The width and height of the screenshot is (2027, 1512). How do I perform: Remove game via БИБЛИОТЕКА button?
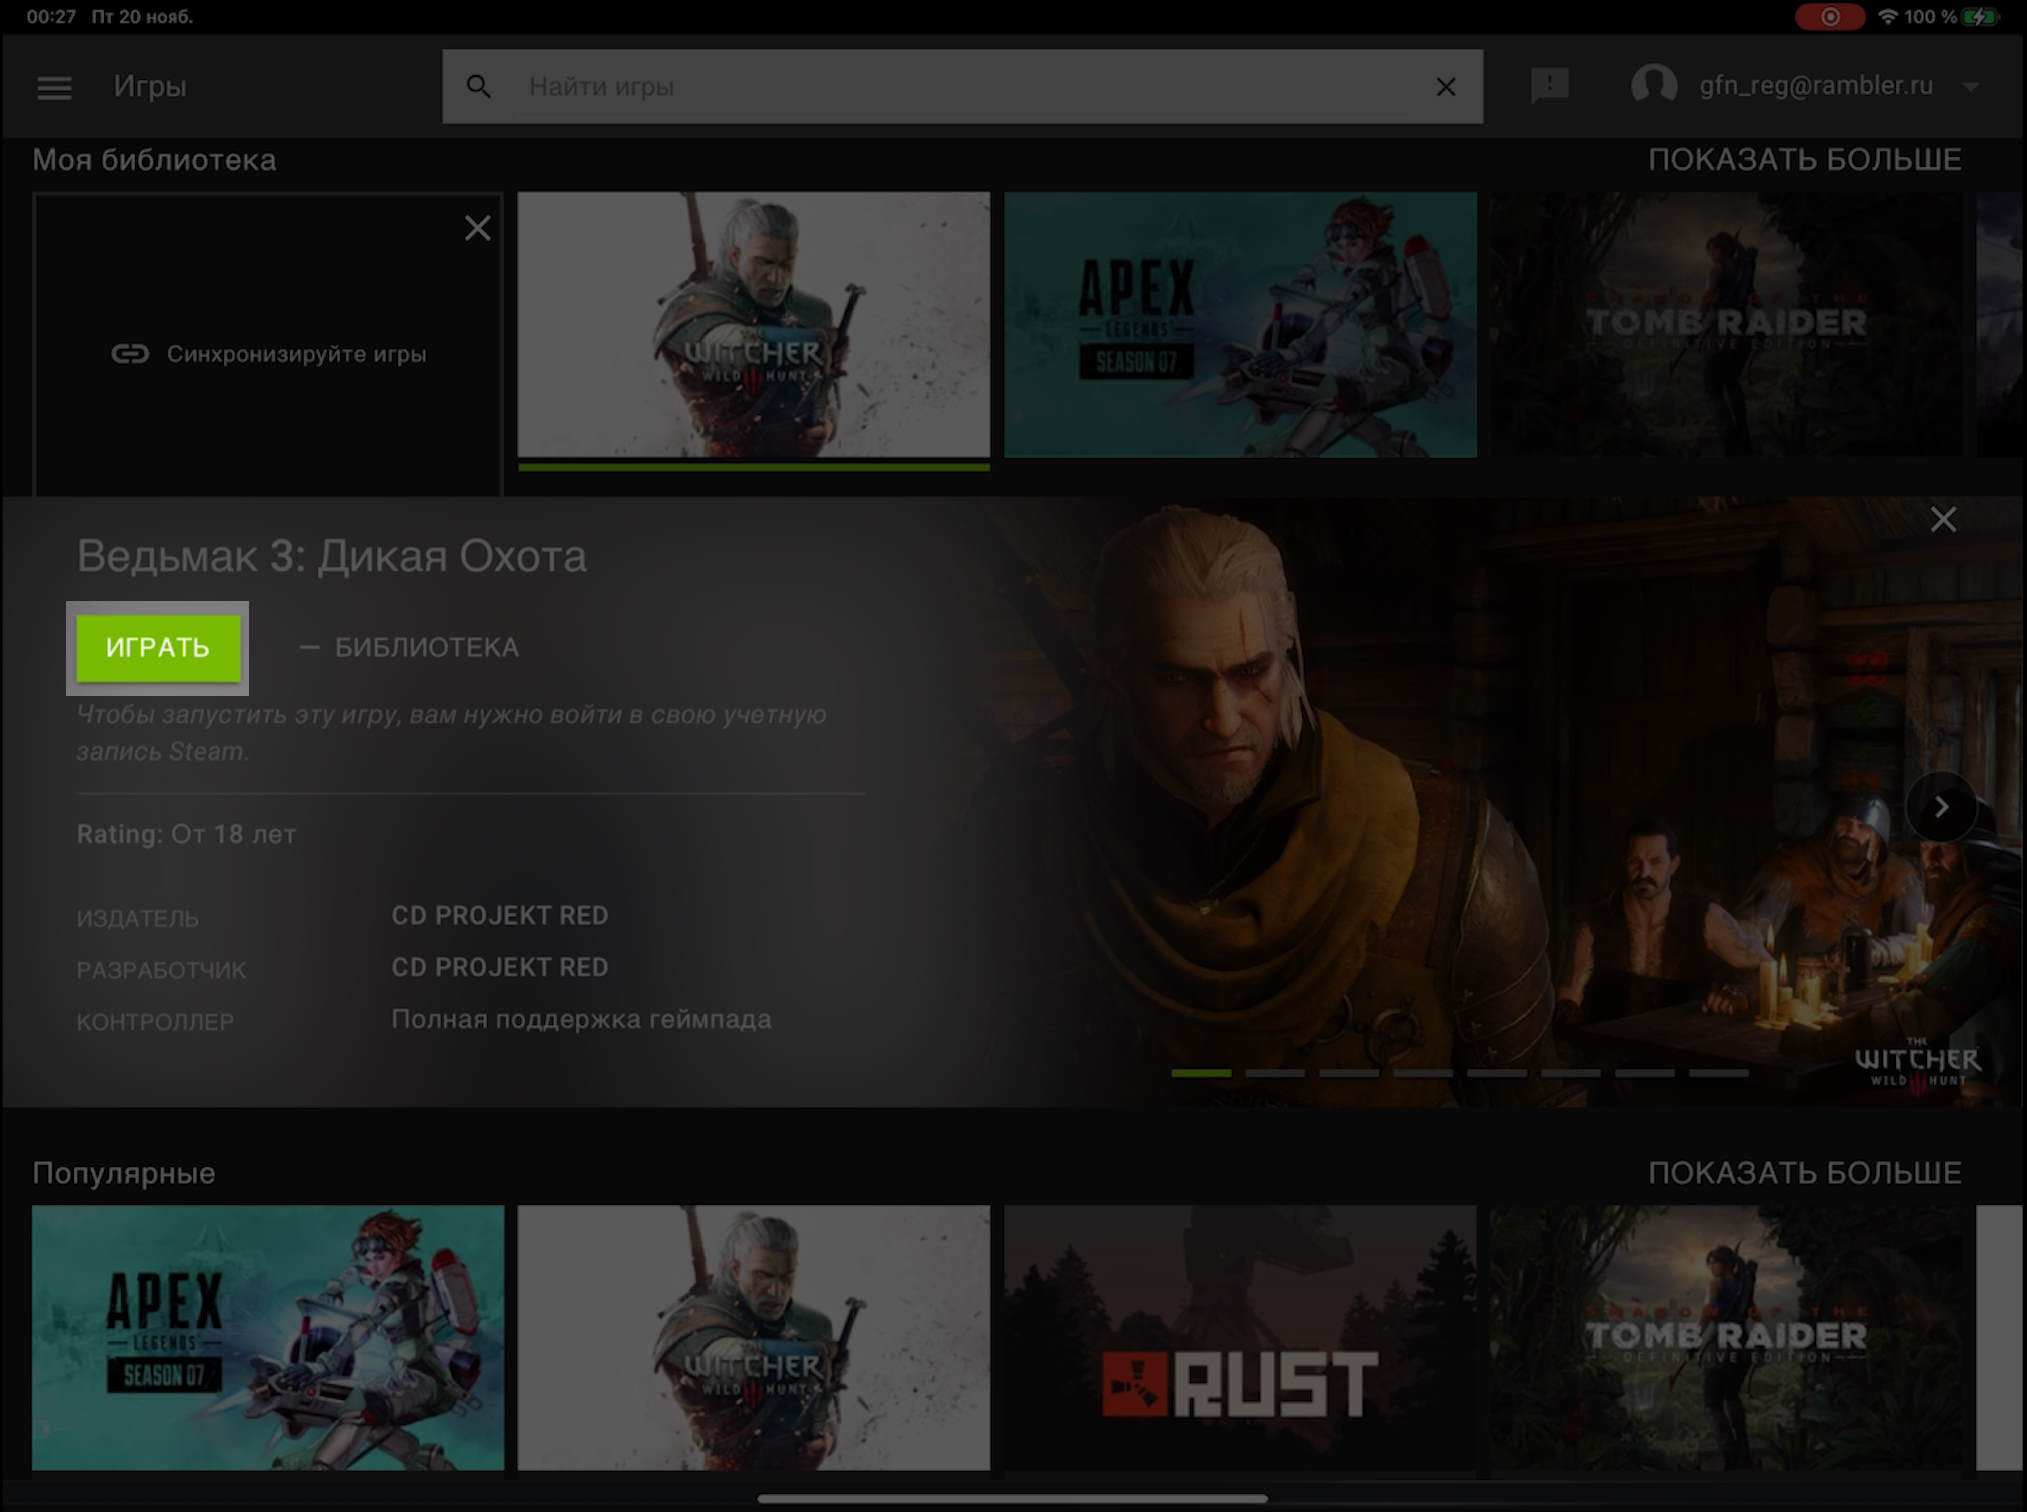tap(409, 647)
